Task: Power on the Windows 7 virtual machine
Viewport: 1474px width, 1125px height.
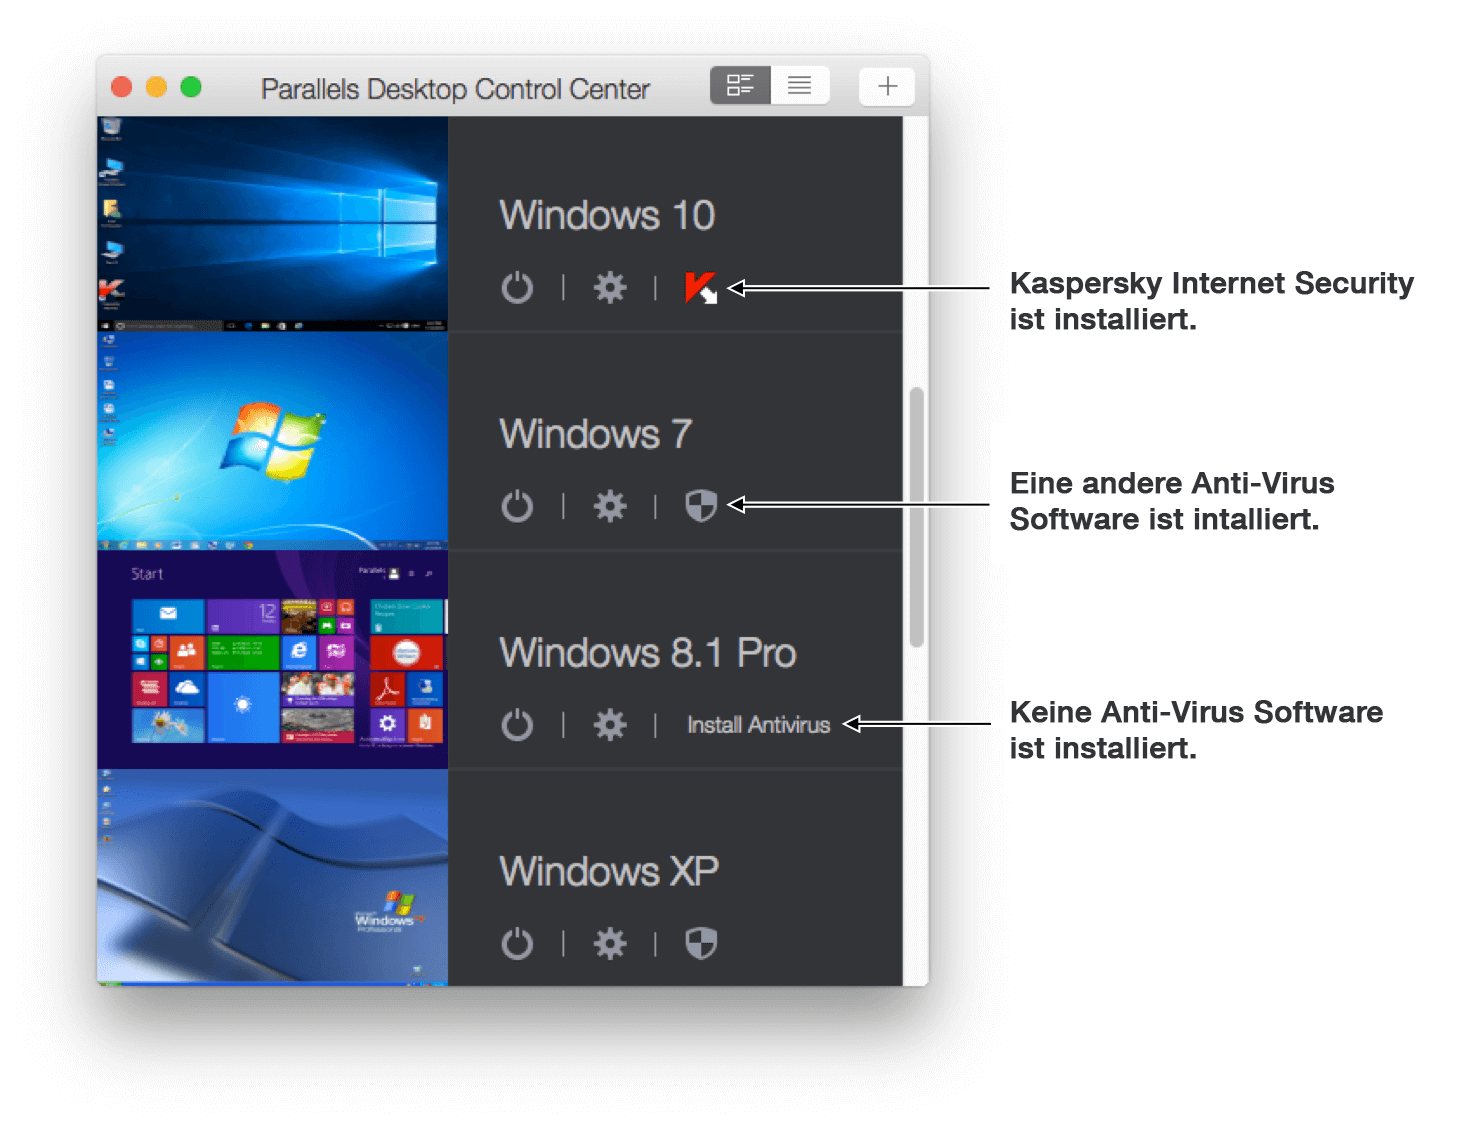Action: coord(518,506)
